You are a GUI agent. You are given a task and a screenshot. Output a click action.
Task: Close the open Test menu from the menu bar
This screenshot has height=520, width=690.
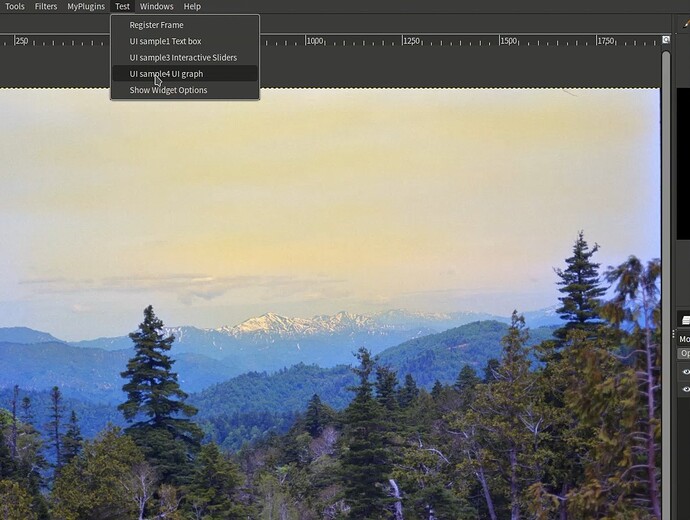coord(122,6)
